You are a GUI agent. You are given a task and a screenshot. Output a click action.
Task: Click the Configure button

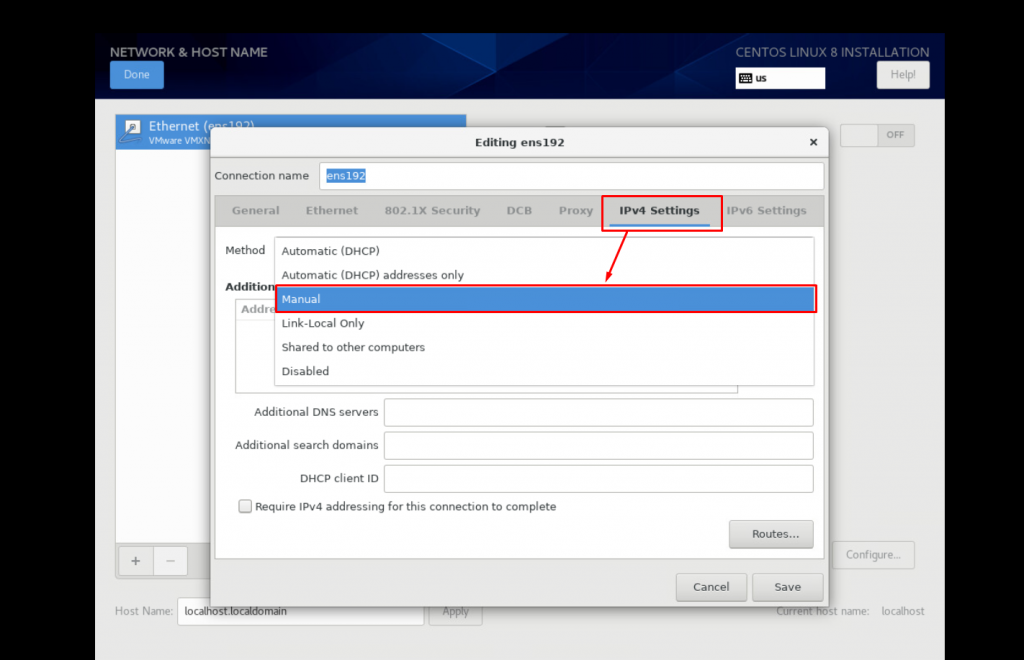coord(873,554)
